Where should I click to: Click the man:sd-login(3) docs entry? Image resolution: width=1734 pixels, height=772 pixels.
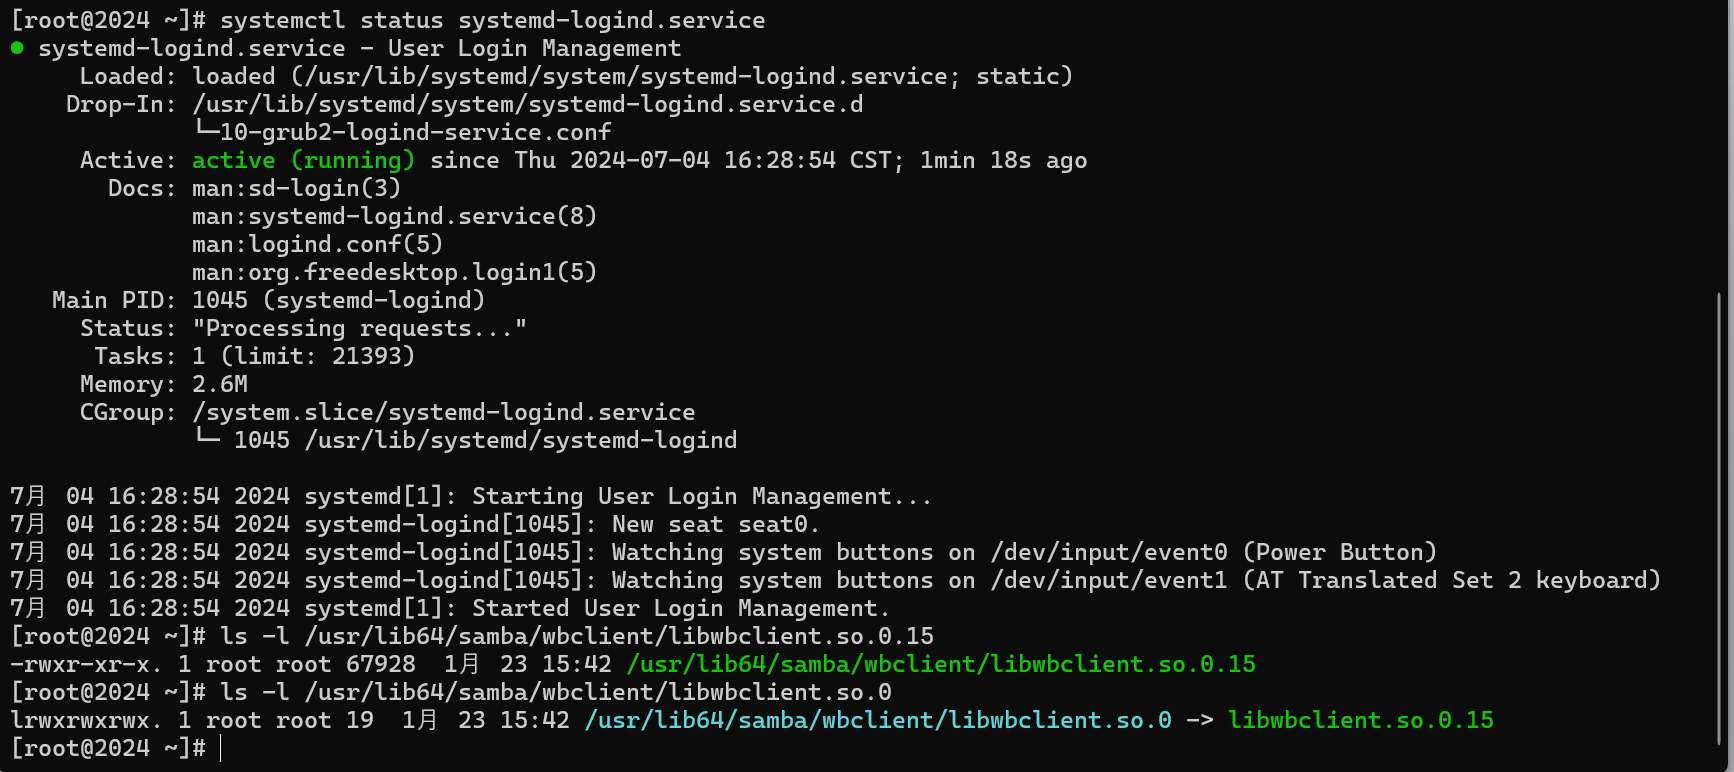pyautogui.click(x=296, y=188)
